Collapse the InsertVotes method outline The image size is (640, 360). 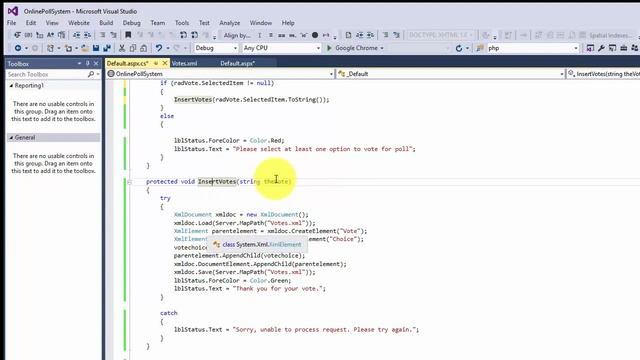(x=129, y=182)
